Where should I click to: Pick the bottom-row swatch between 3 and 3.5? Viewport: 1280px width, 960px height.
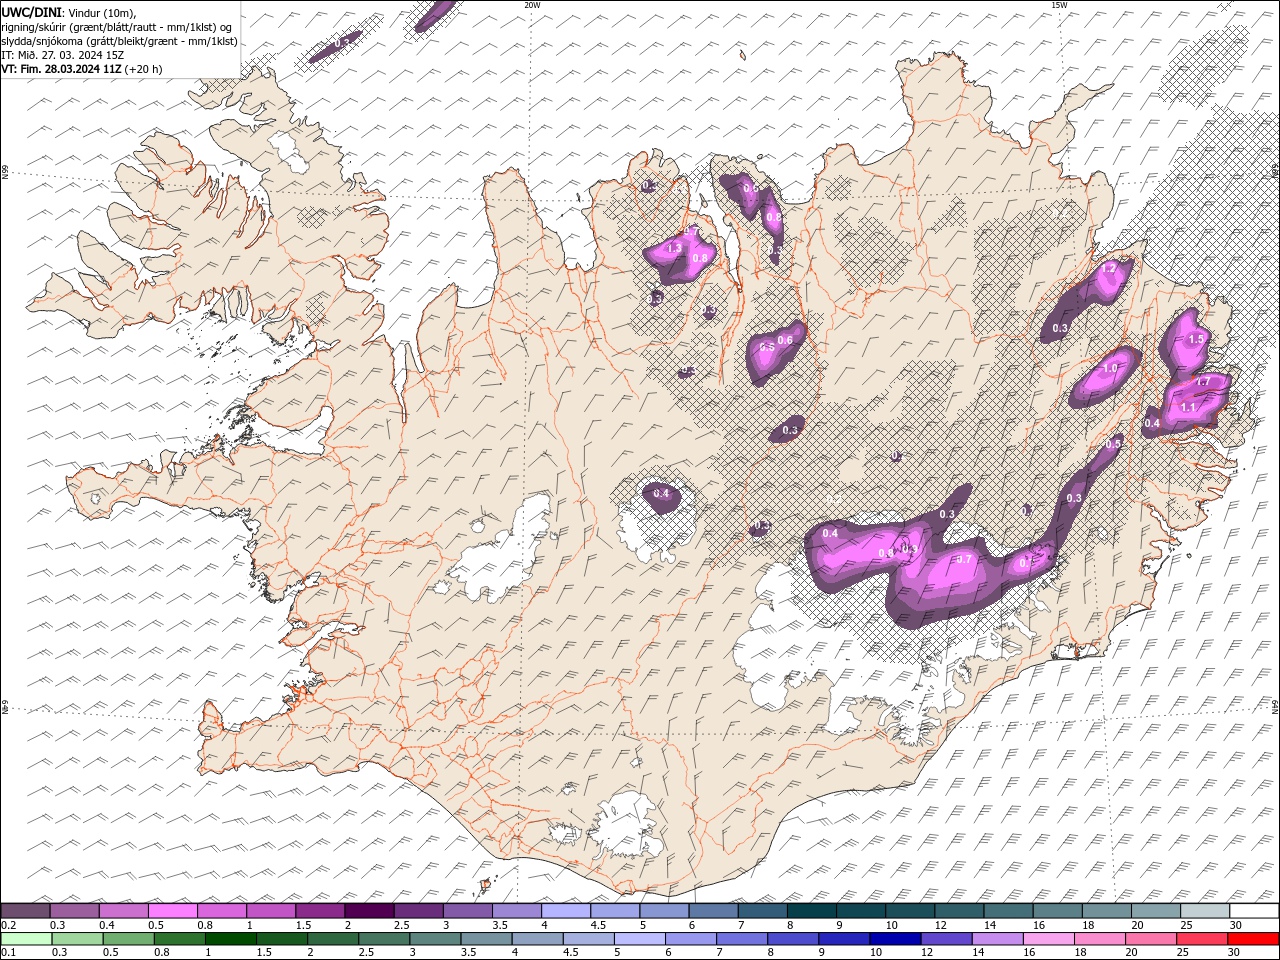(x=436, y=939)
